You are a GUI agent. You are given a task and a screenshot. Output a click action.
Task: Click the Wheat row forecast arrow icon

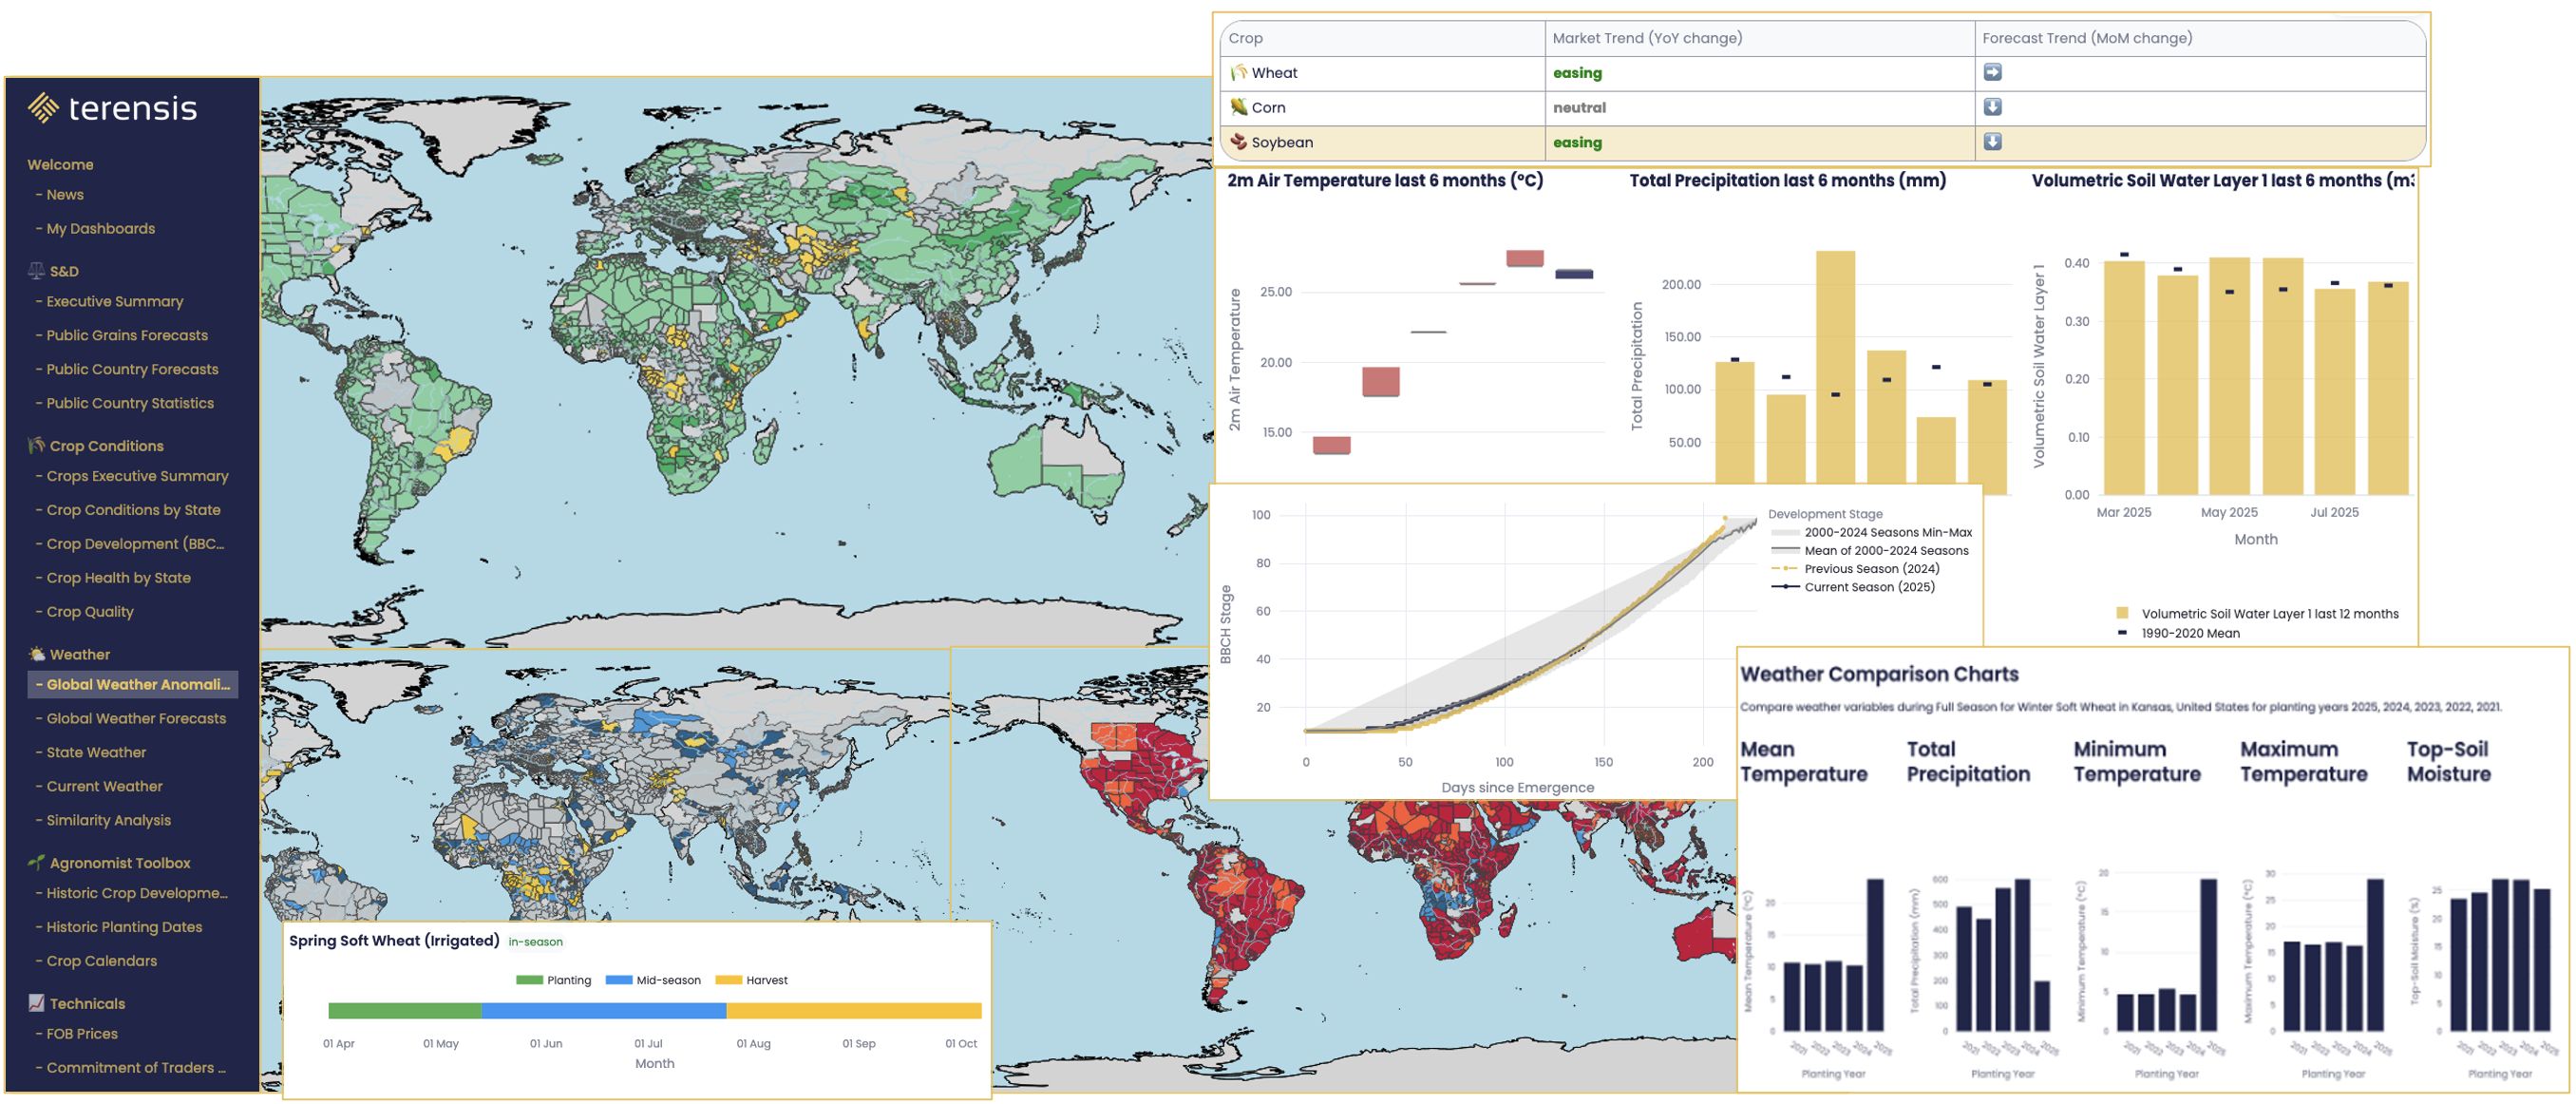[x=1992, y=72]
